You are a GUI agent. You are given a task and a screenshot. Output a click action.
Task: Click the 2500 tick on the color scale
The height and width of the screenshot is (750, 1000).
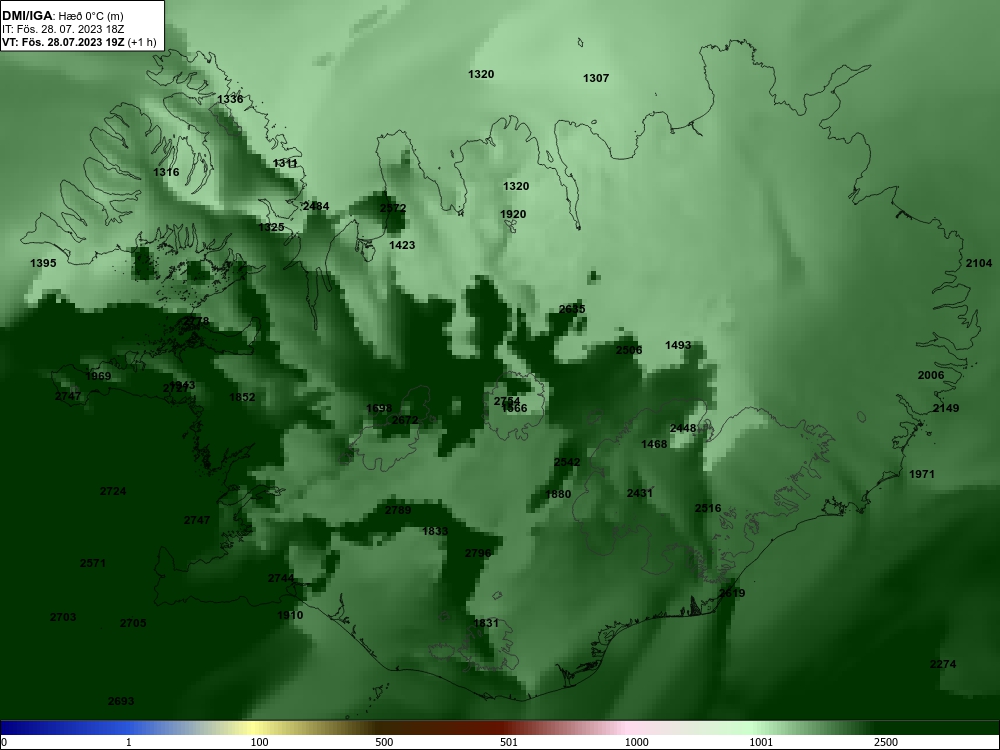tap(886, 742)
